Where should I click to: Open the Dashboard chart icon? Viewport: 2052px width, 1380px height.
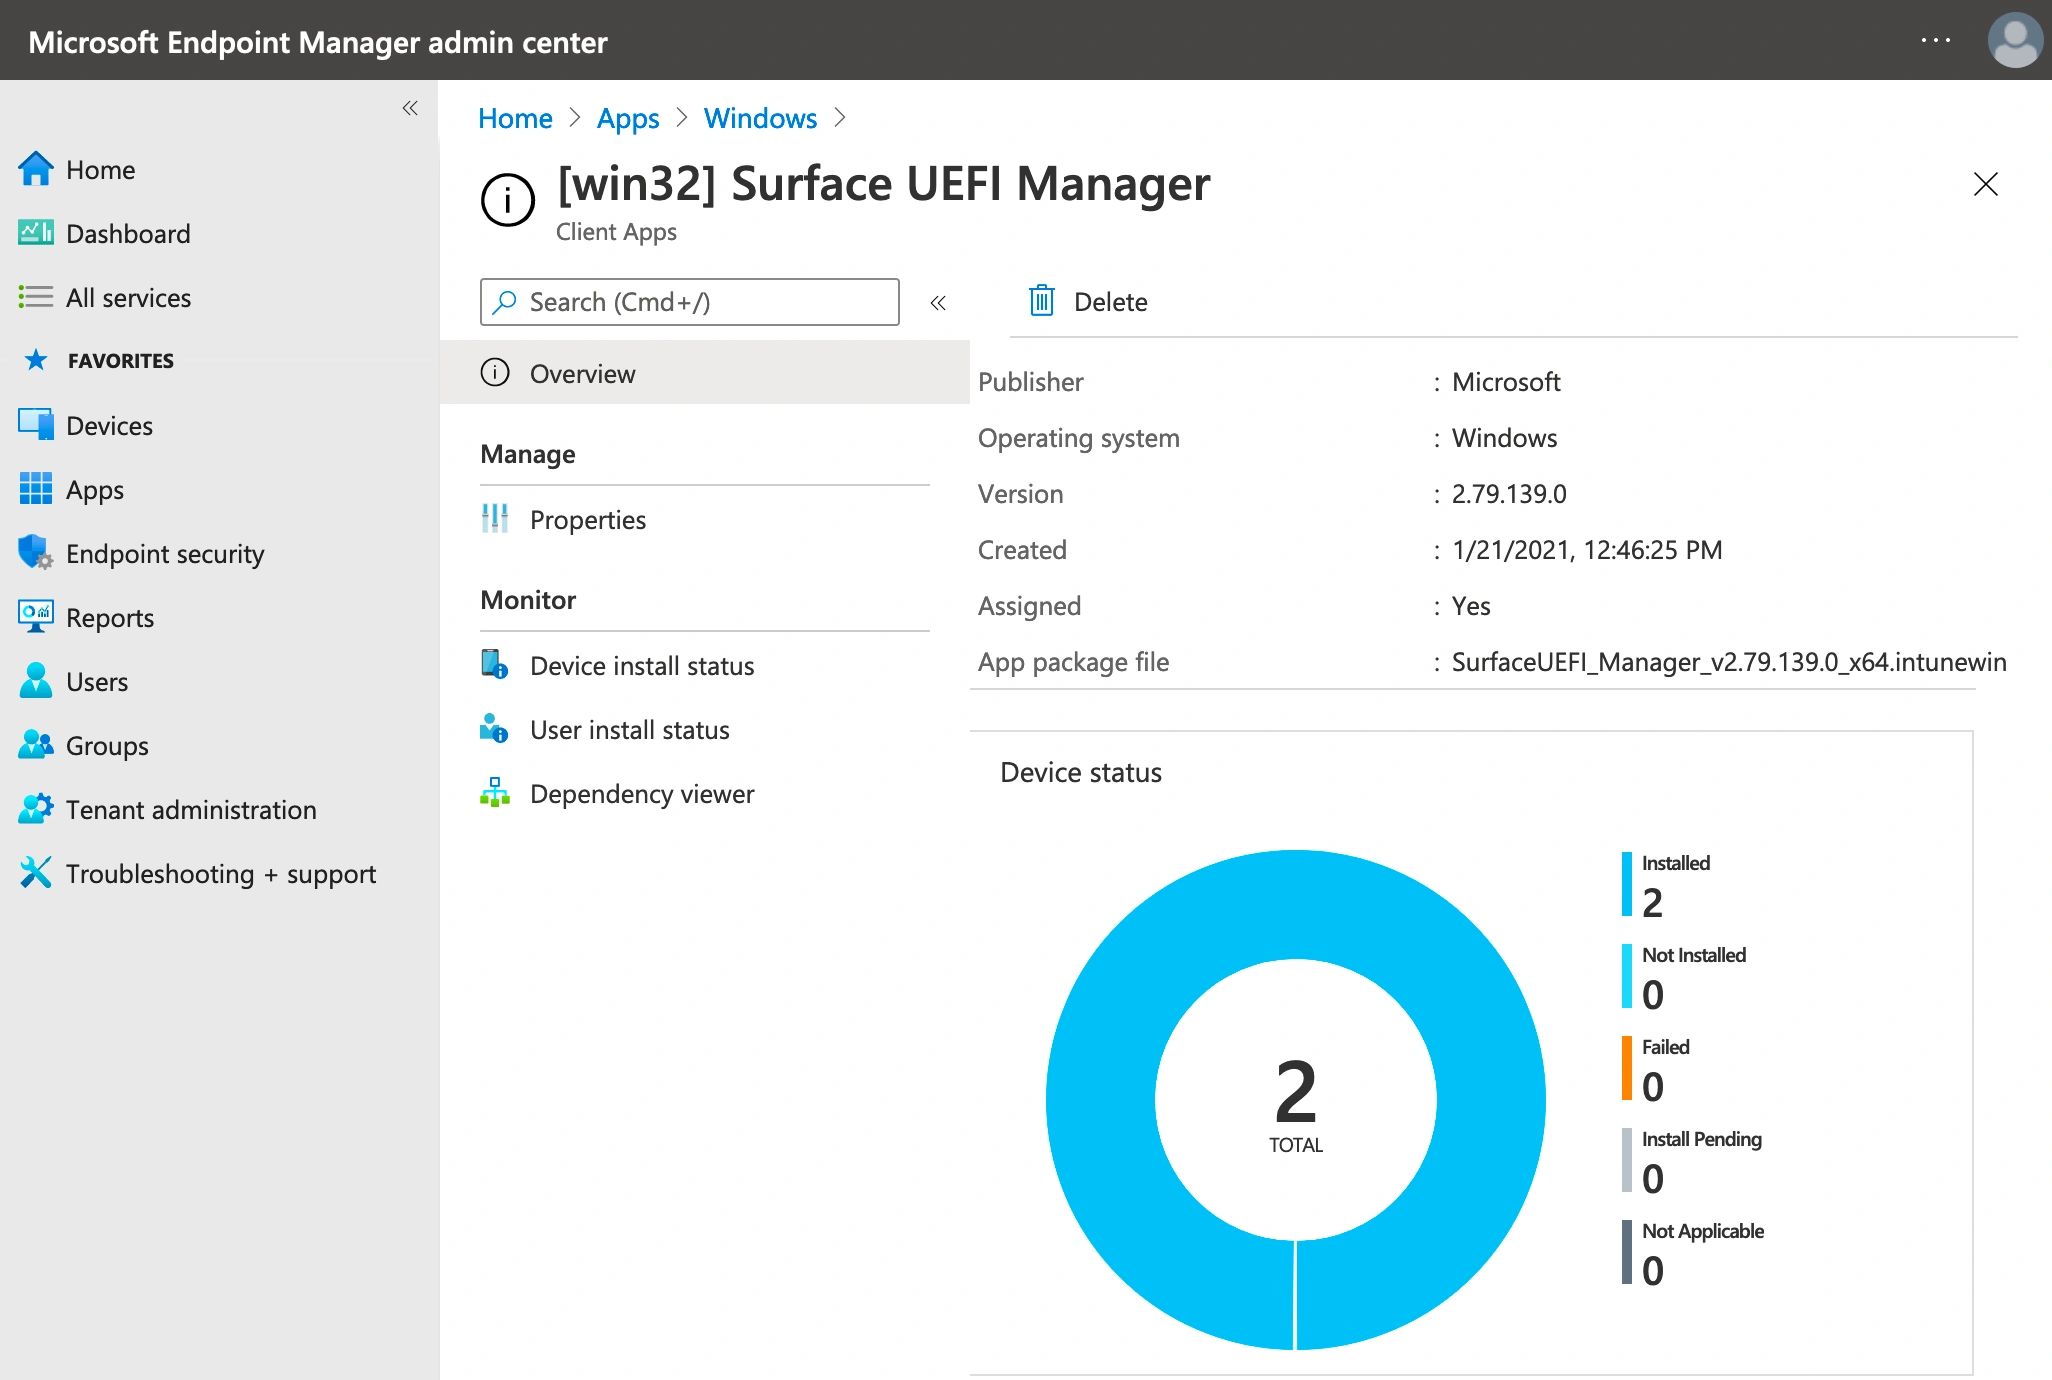click(35, 233)
